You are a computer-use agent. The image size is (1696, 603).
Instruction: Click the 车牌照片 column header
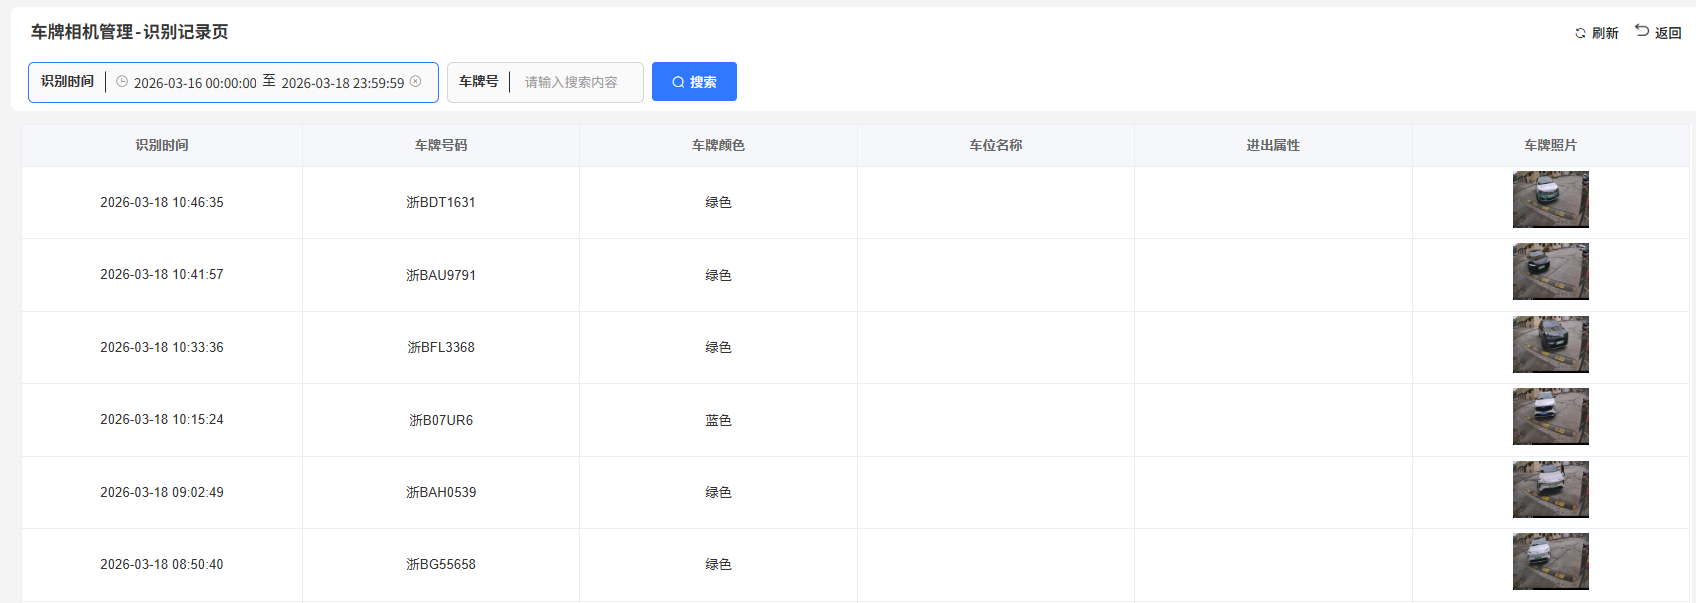coord(1551,145)
